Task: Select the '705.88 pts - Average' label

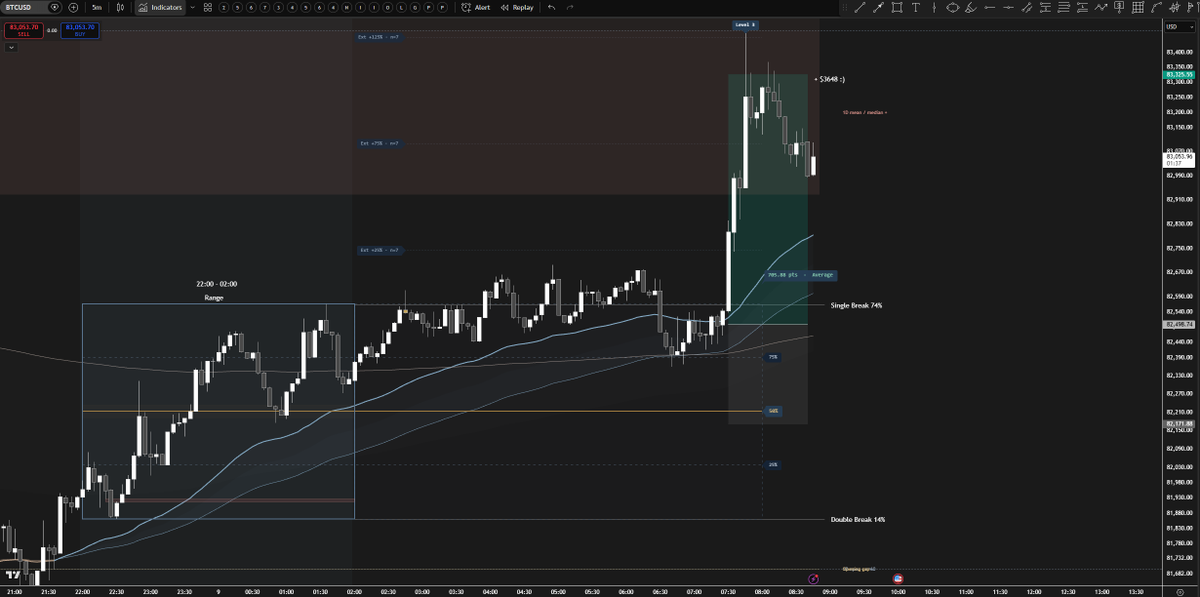Action: 800,275
